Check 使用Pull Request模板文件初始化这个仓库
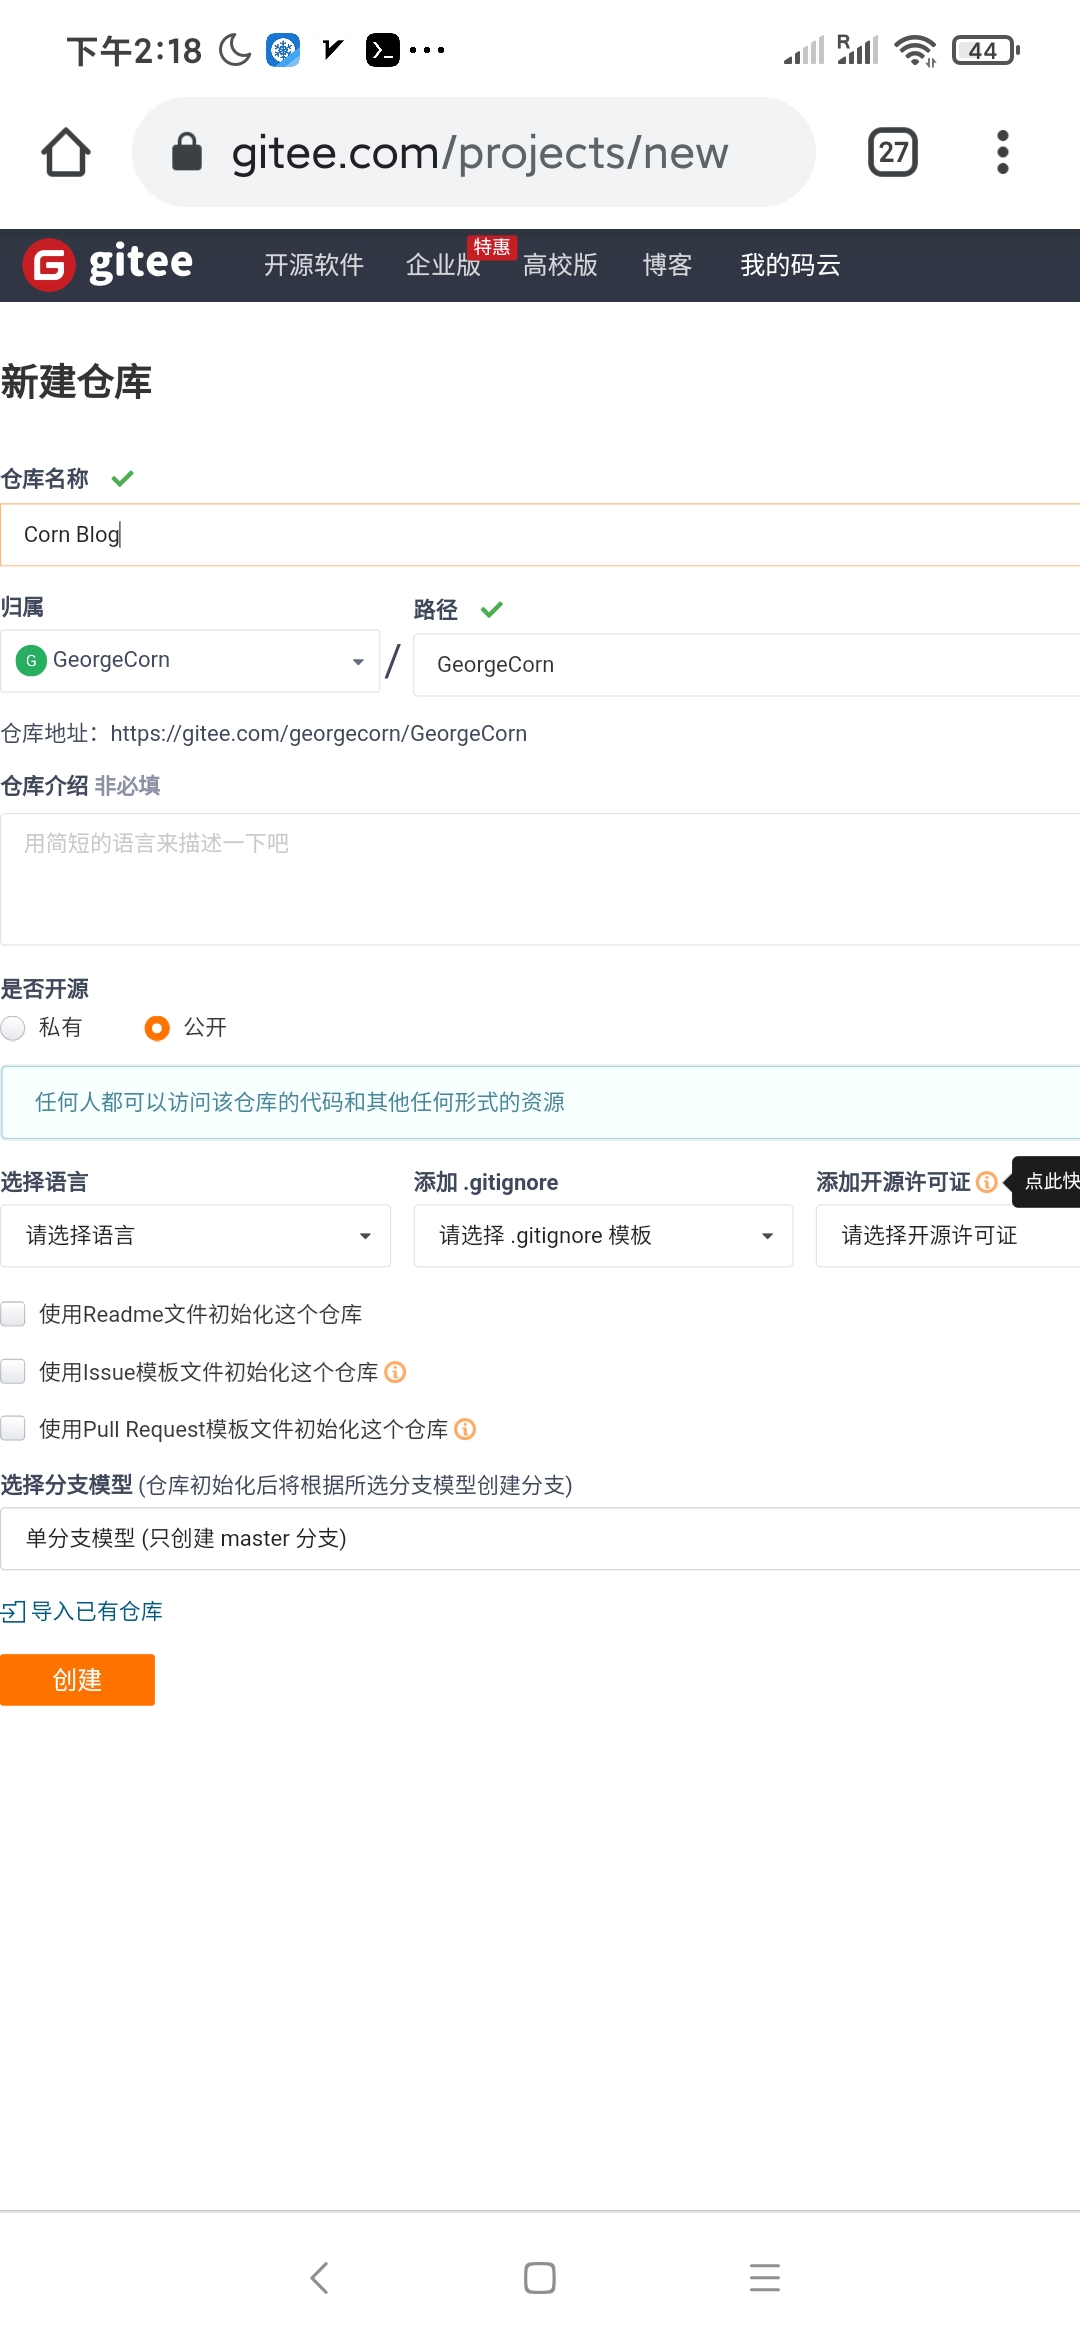1080x2340 pixels. pyautogui.click(x=13, y=1429)
